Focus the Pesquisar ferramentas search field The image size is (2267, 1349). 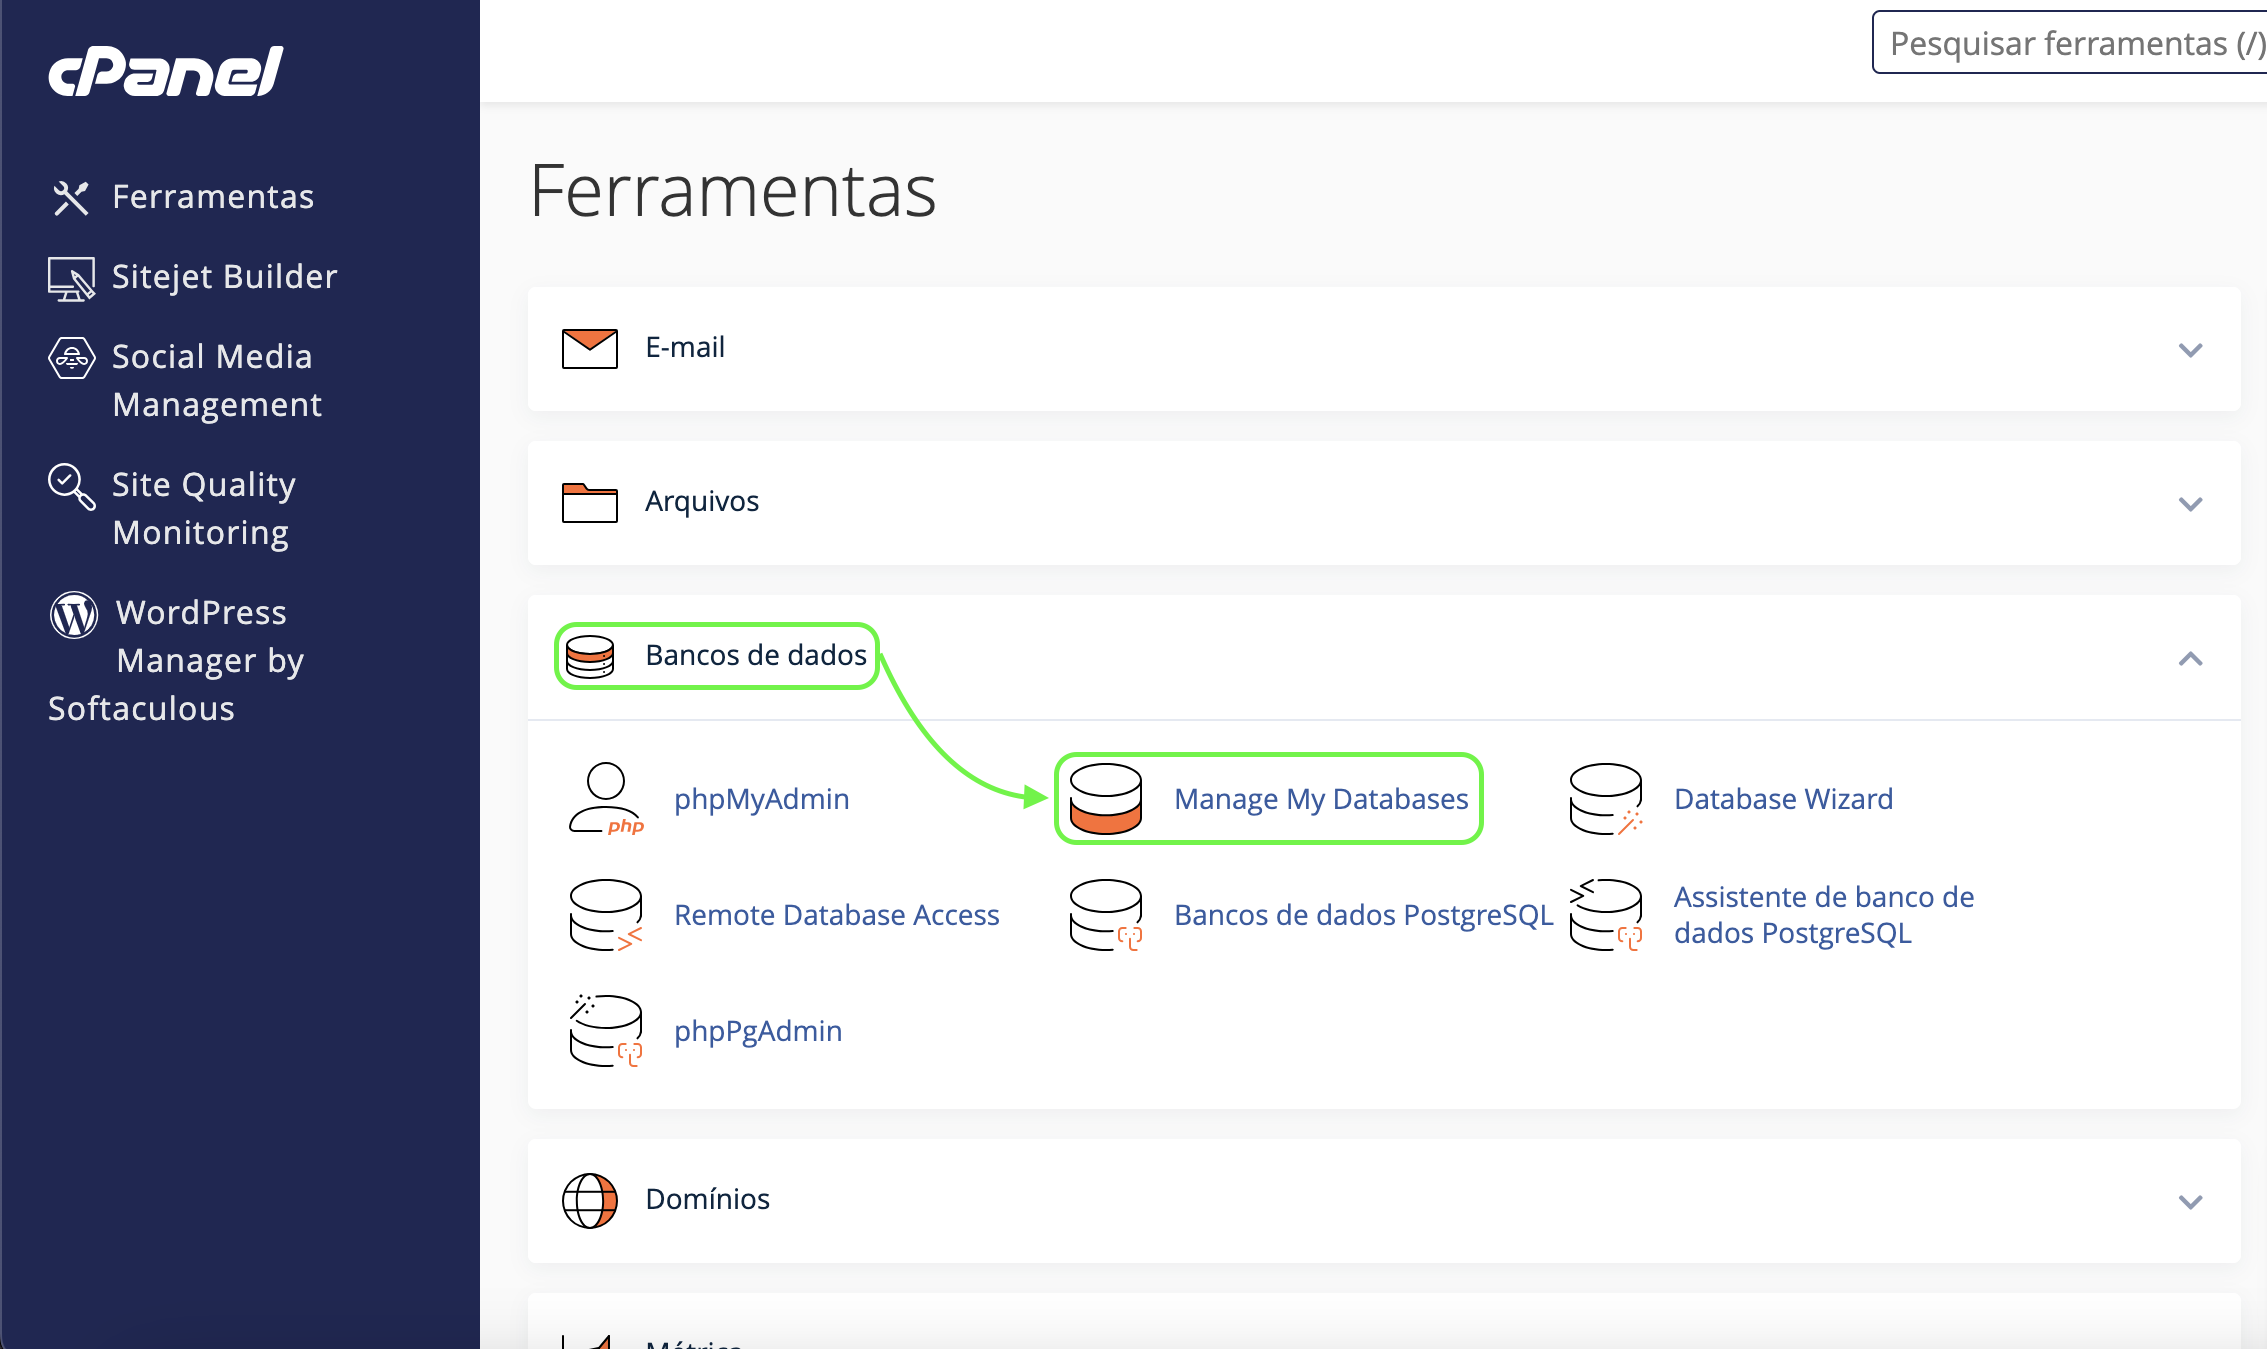tap(2069, 43)
